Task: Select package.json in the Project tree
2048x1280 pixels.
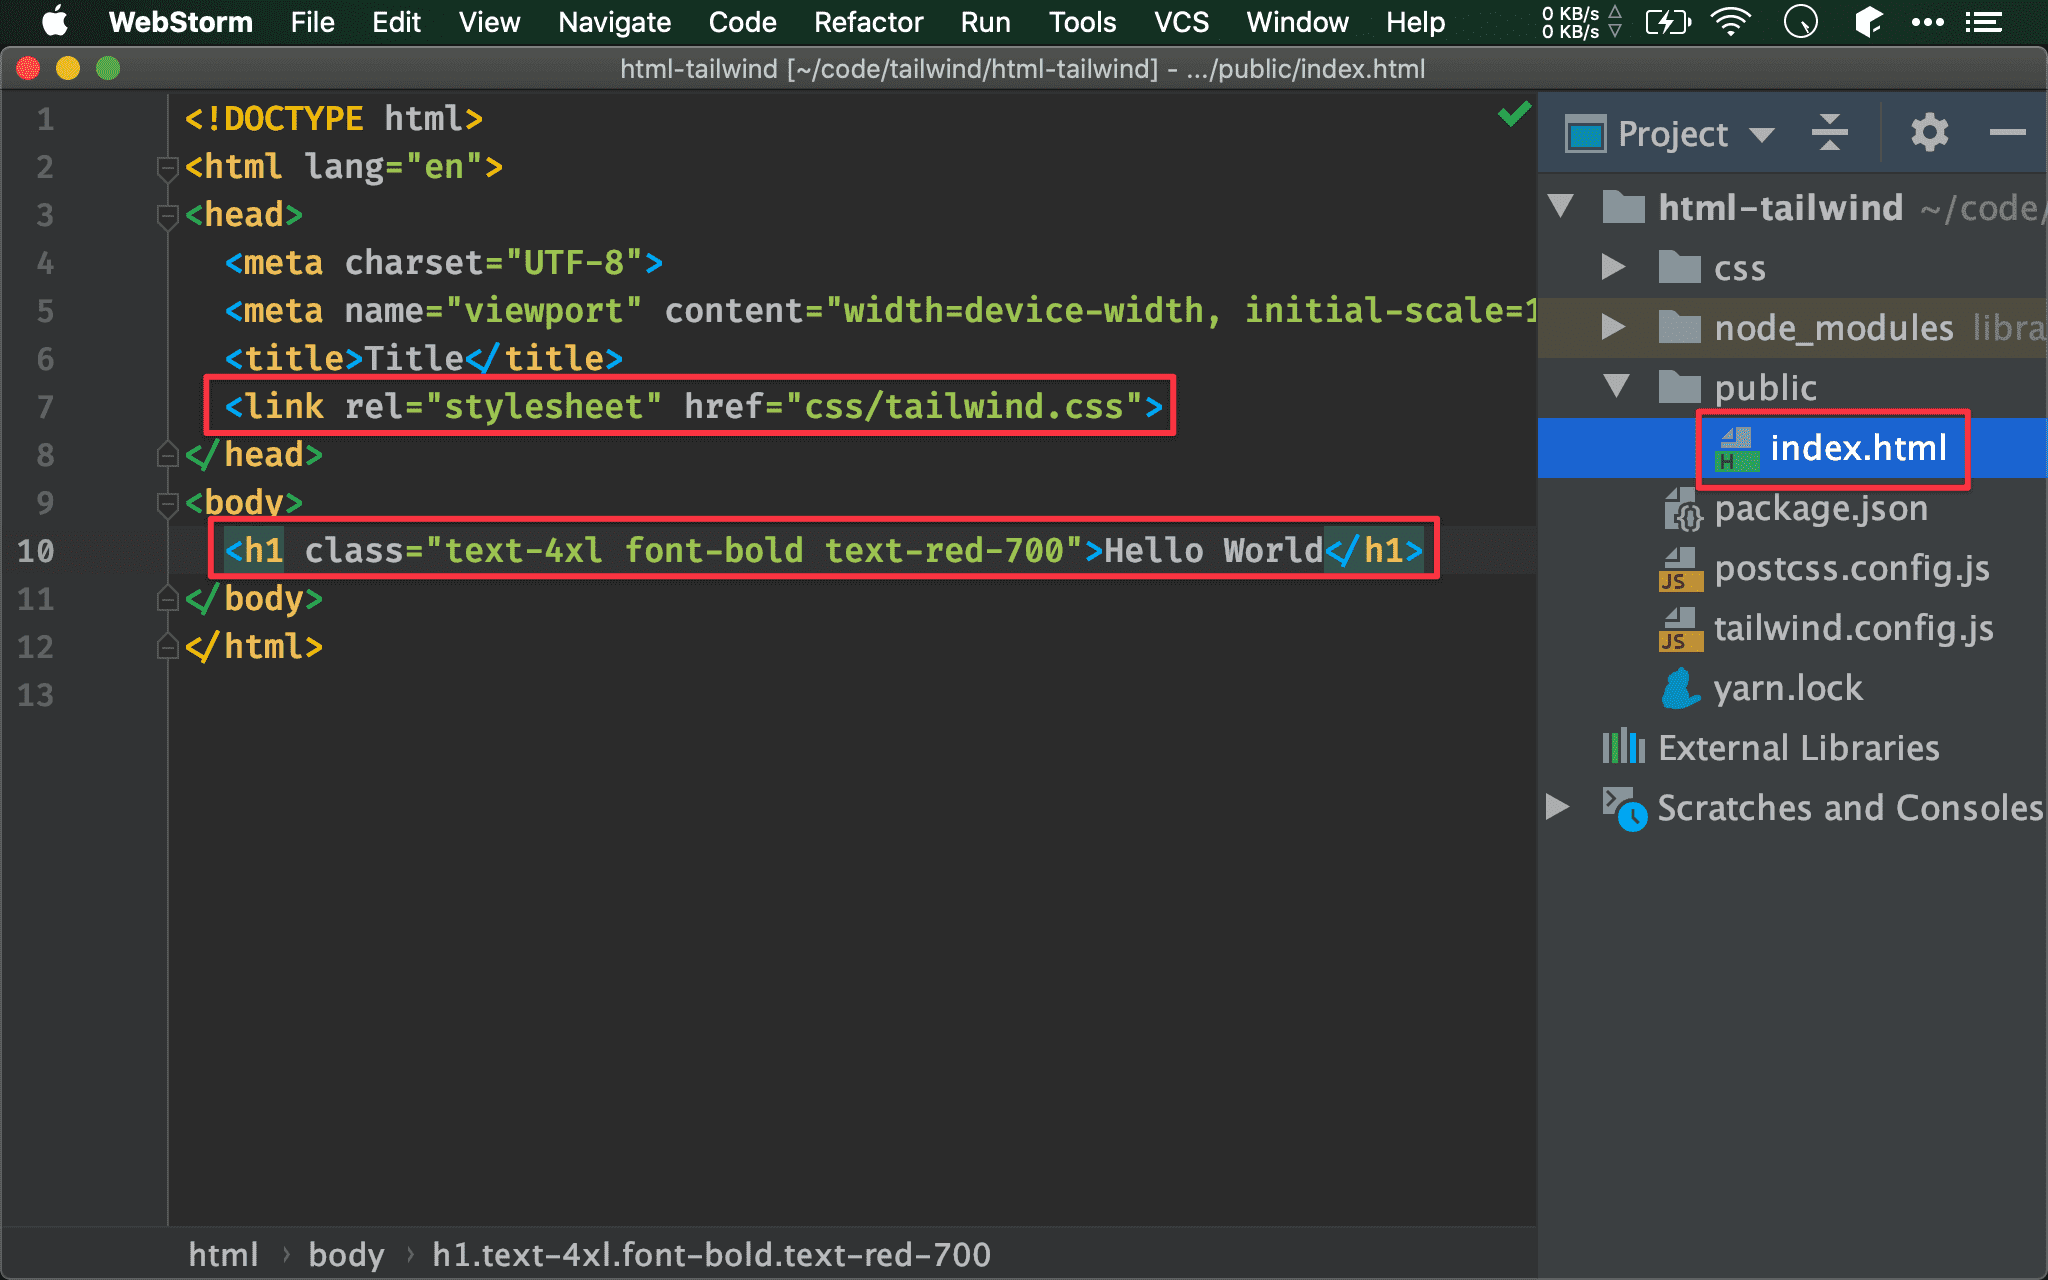Action: point(1821,508)
